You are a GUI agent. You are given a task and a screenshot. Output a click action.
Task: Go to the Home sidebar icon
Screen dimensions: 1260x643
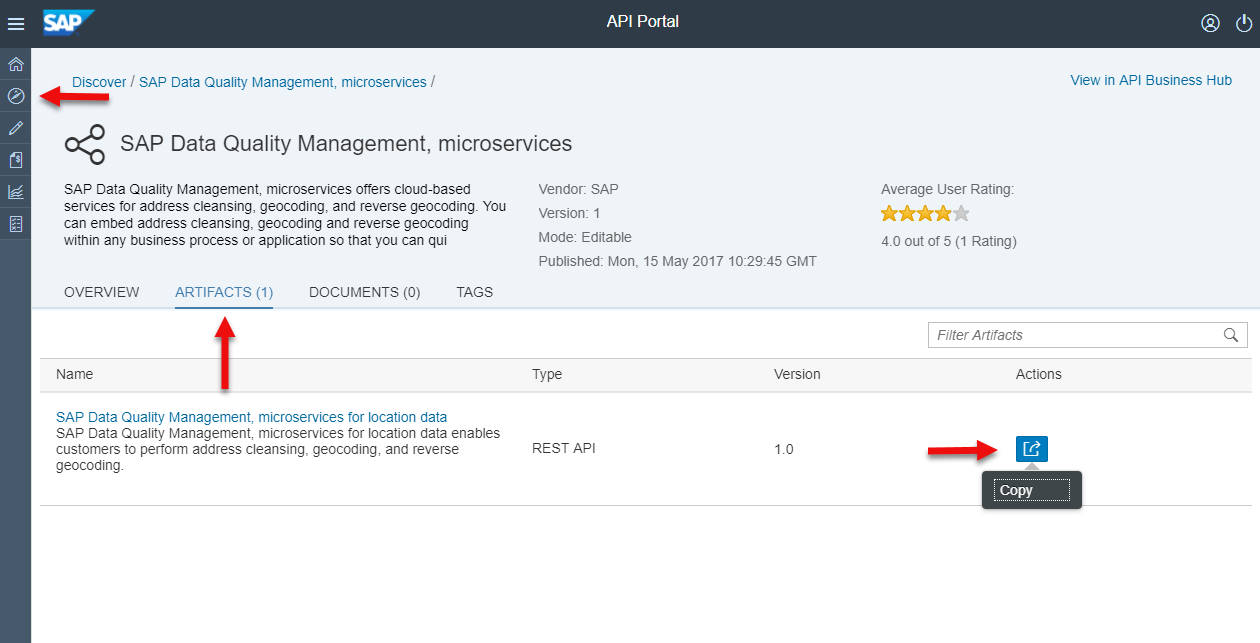click(16, 65)
